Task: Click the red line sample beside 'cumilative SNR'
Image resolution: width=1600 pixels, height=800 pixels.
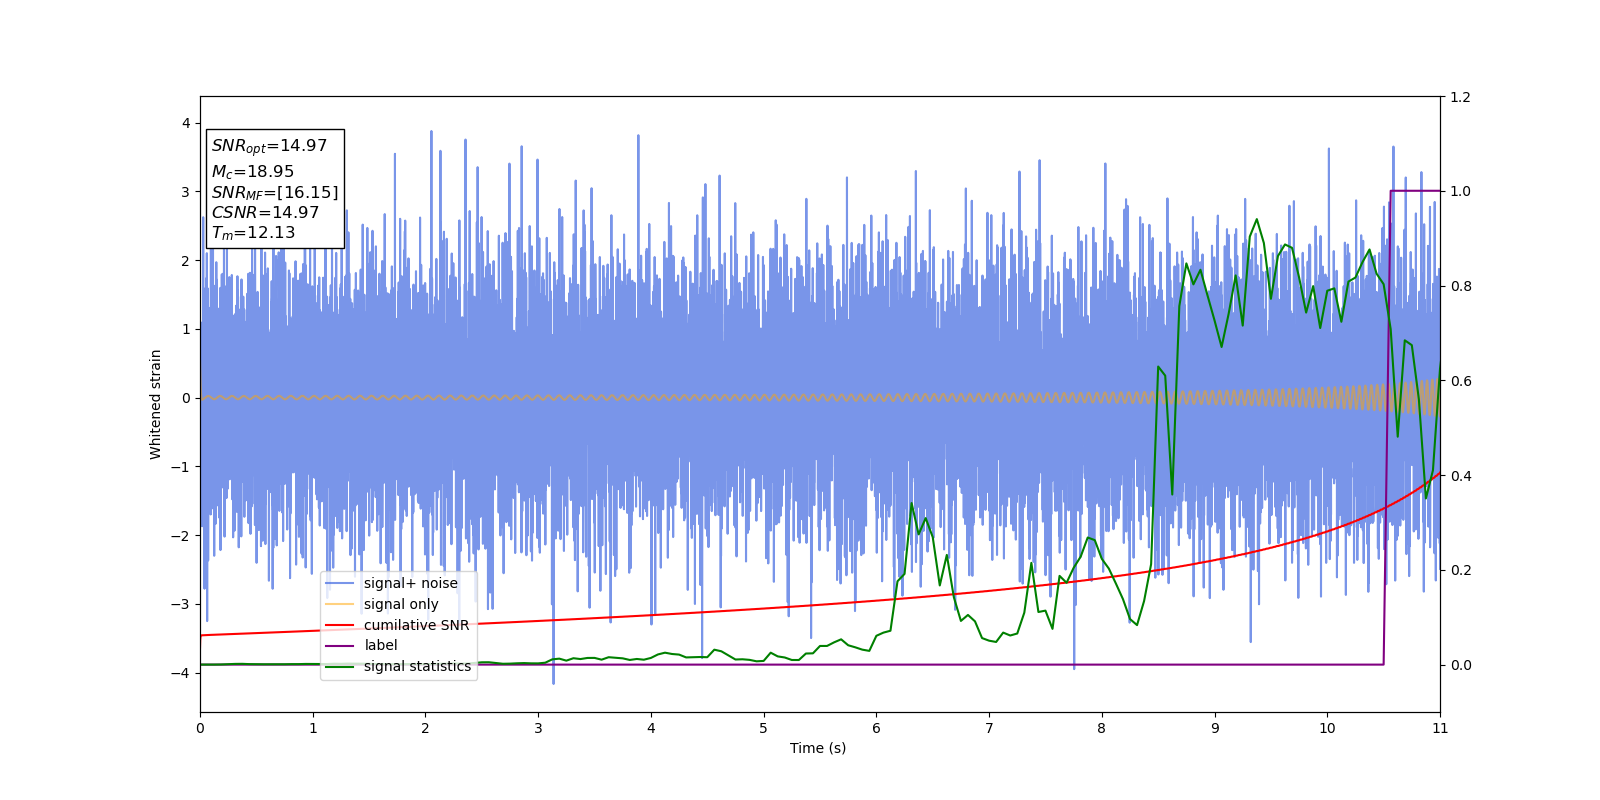Action: (340, 625)
